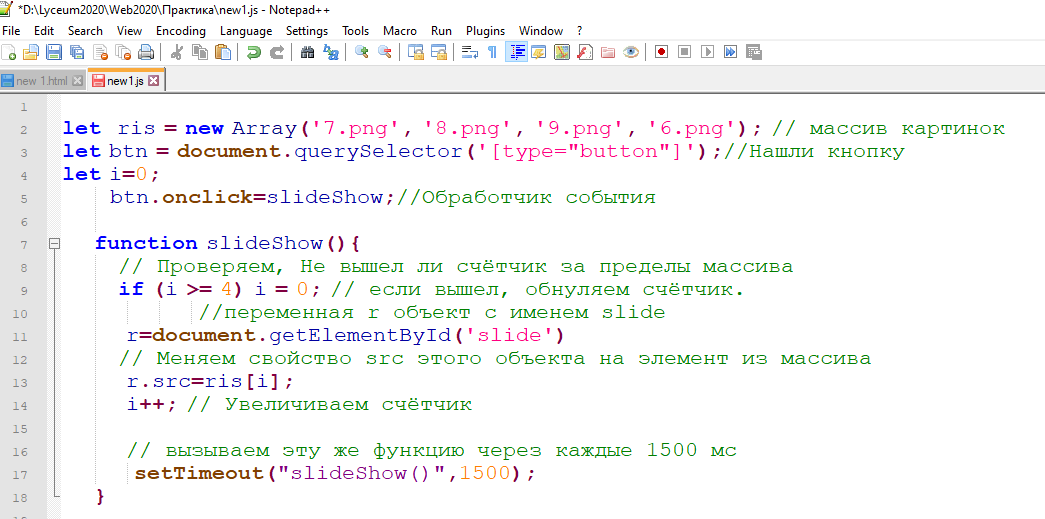Click the Zoom In magnifier icon

point(361,52)
